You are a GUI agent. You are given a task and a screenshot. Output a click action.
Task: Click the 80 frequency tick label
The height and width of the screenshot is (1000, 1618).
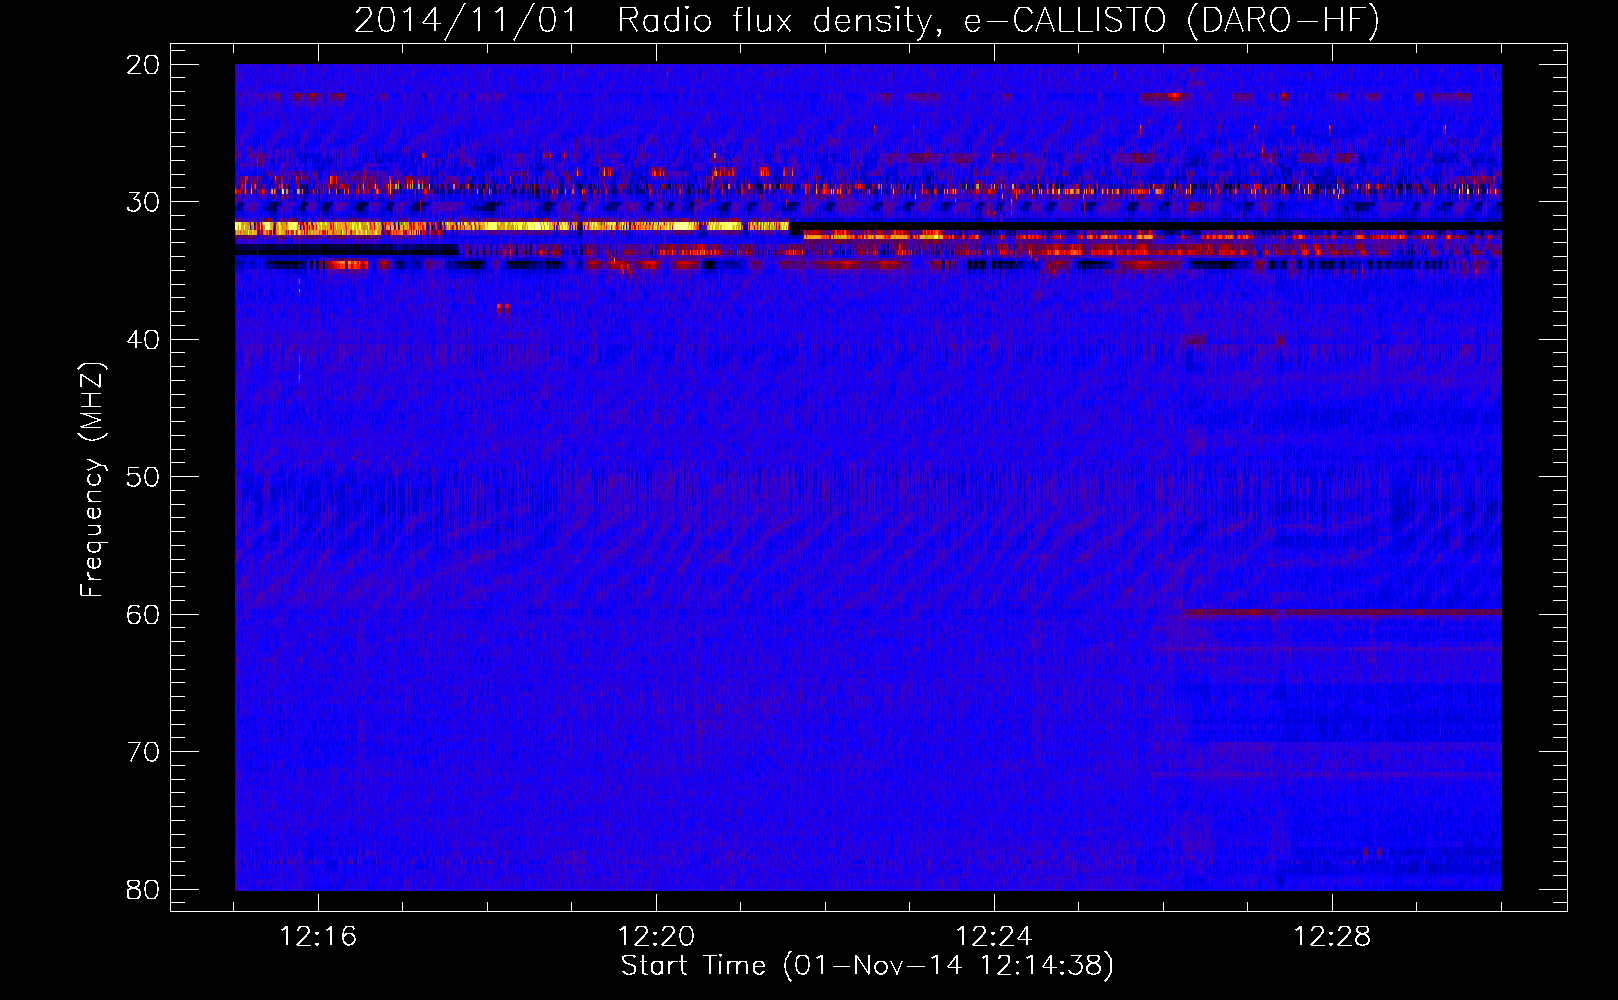144,889
